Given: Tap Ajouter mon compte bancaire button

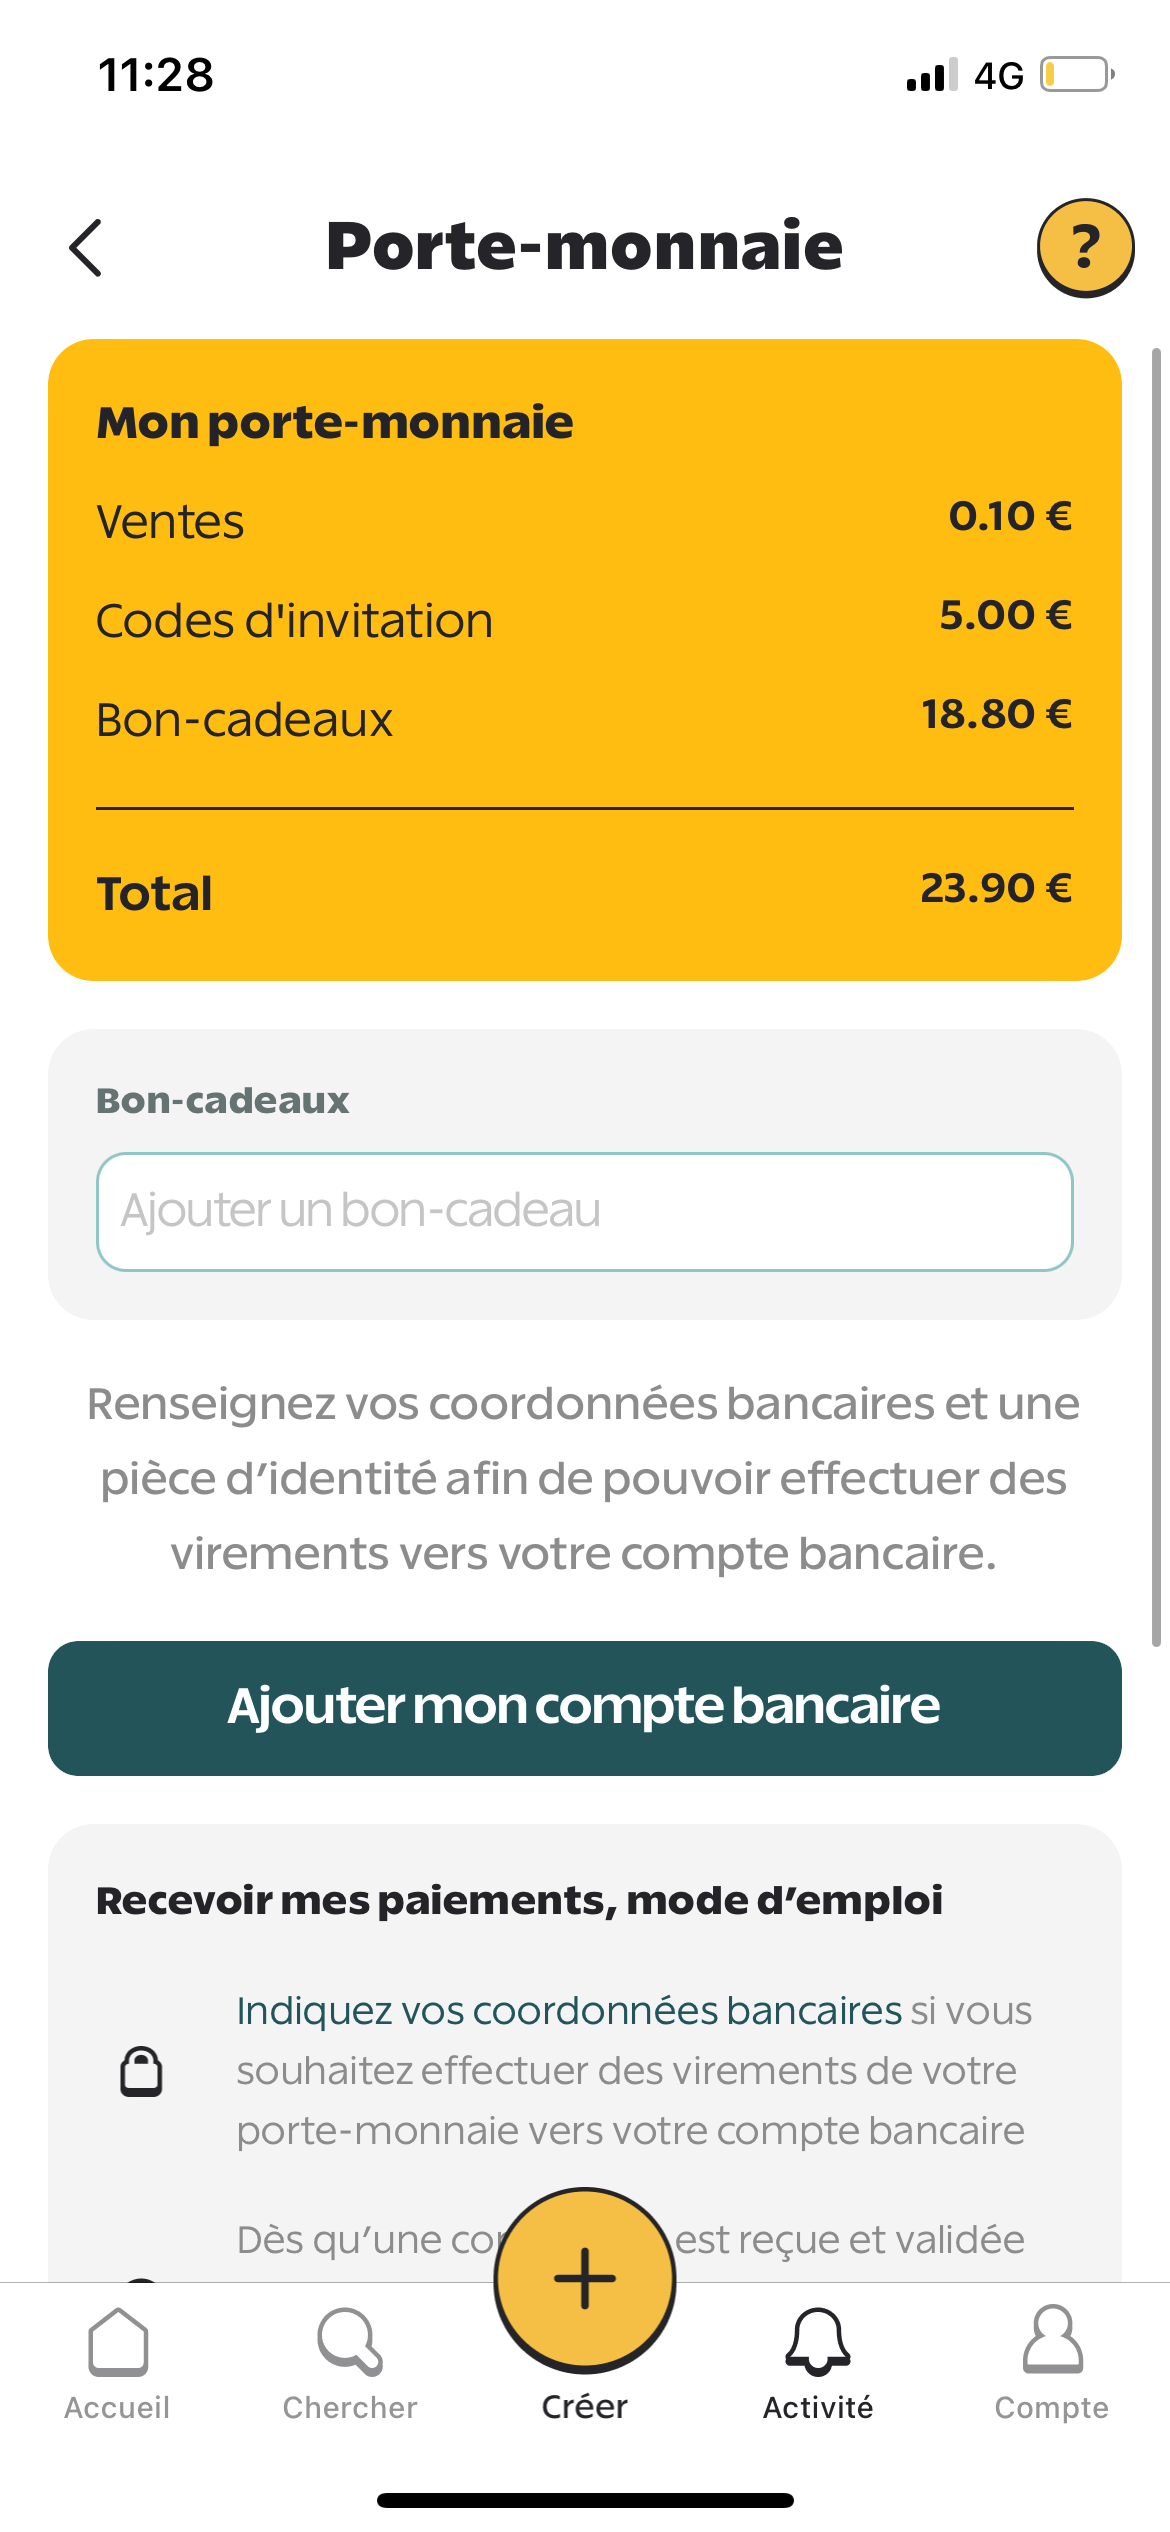Looking at the screenshot, I should (585, 1708).
